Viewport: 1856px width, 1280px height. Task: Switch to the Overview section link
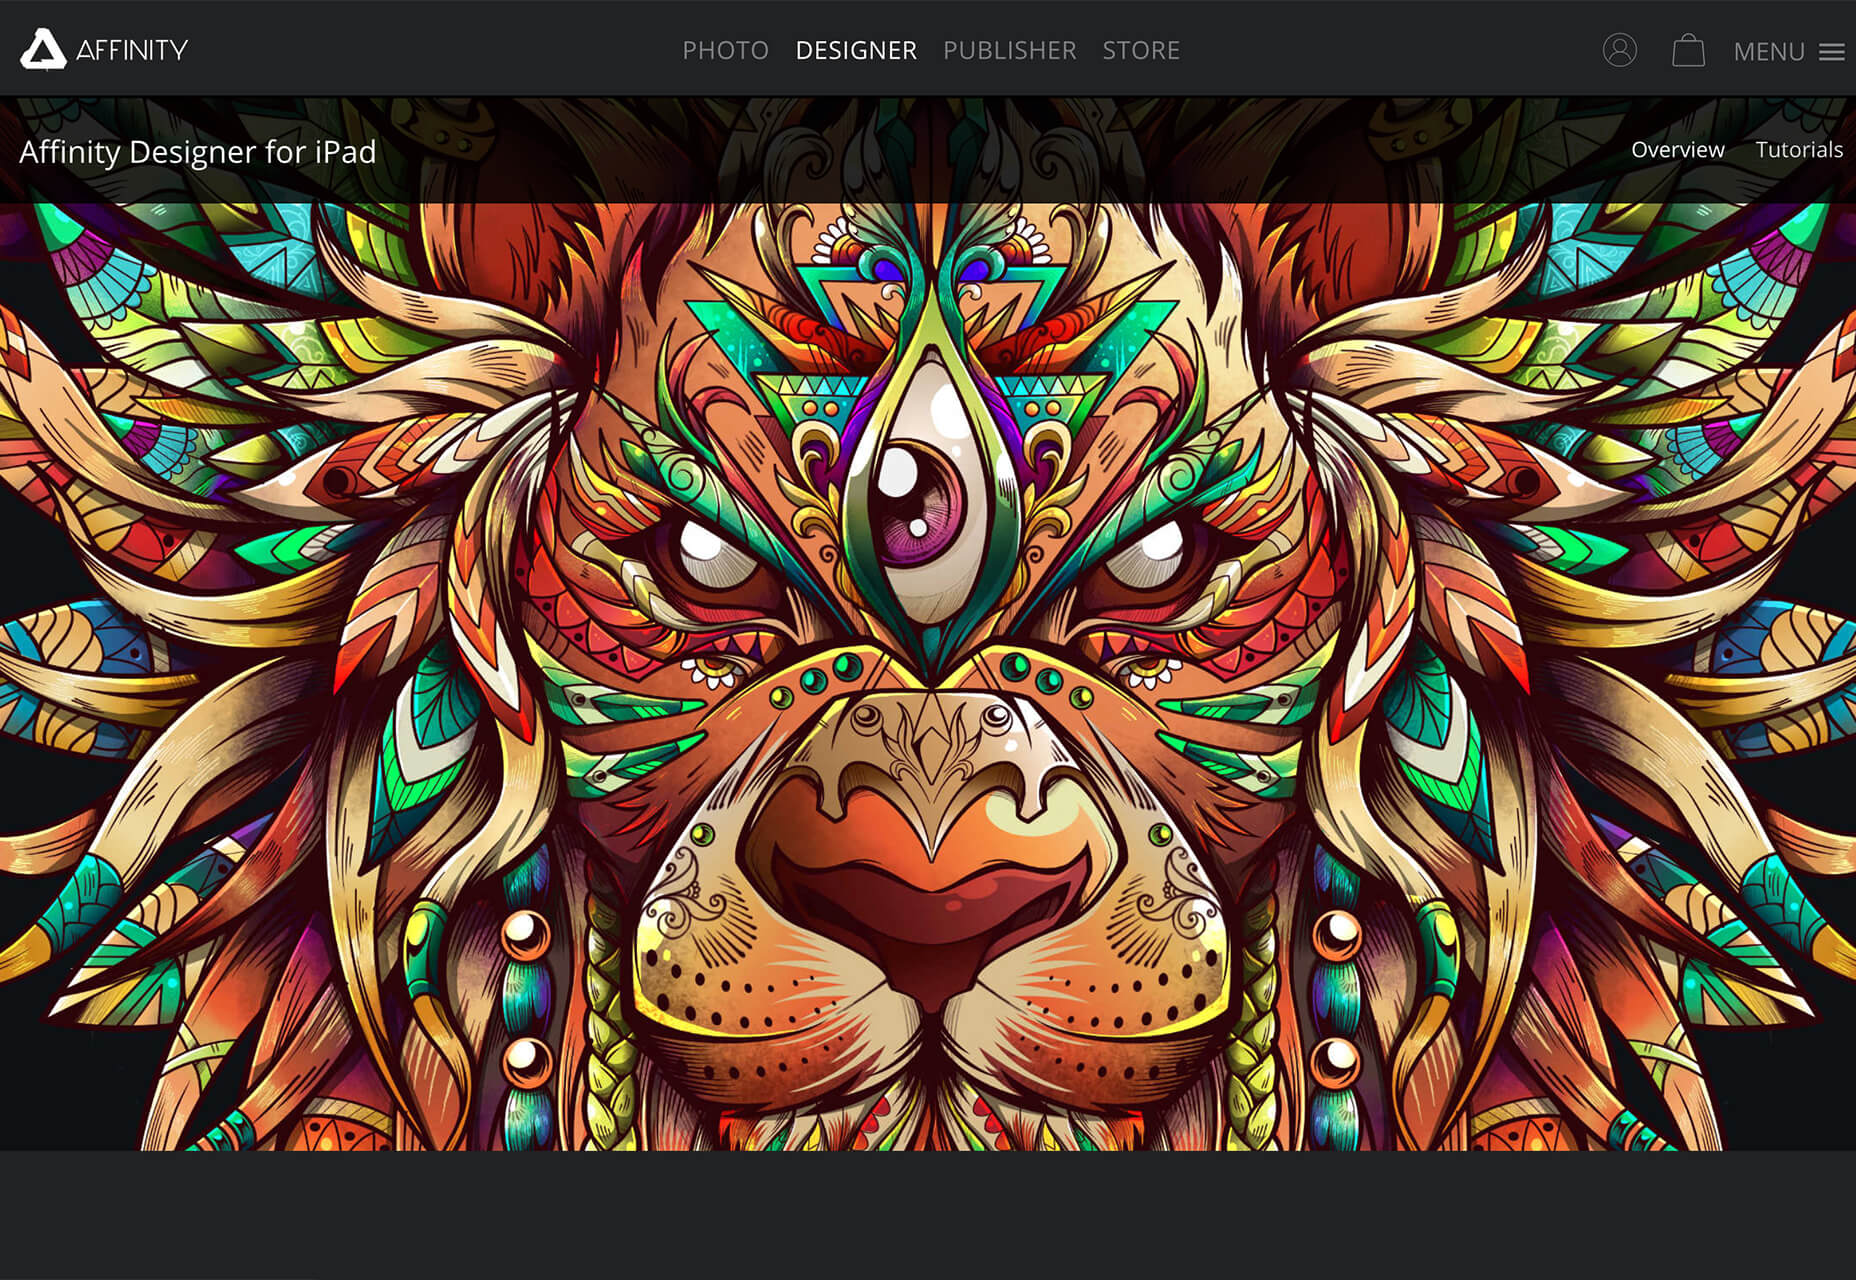[1678, 149]
